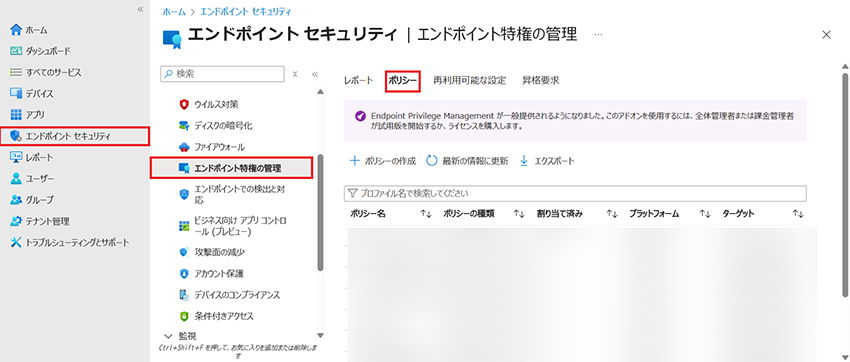Click ファイアウォール icon
The image size is (850, 362).
[184, 147]
